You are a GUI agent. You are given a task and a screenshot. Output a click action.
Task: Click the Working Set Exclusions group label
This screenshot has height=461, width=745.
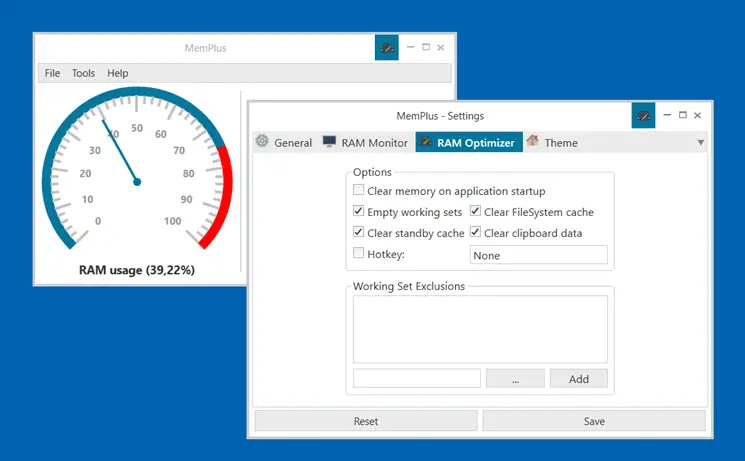click(409, 286)
